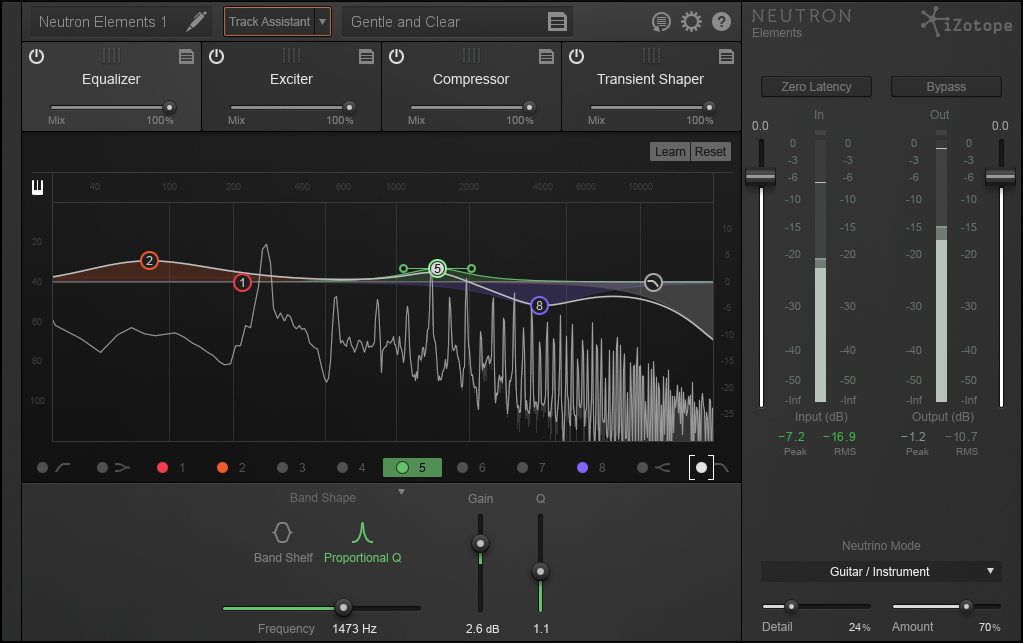Open the Neutrino Mode Guitar / Instrument dropdown
Viewport: 1023px width, 643px height.
tap(881, 571)
